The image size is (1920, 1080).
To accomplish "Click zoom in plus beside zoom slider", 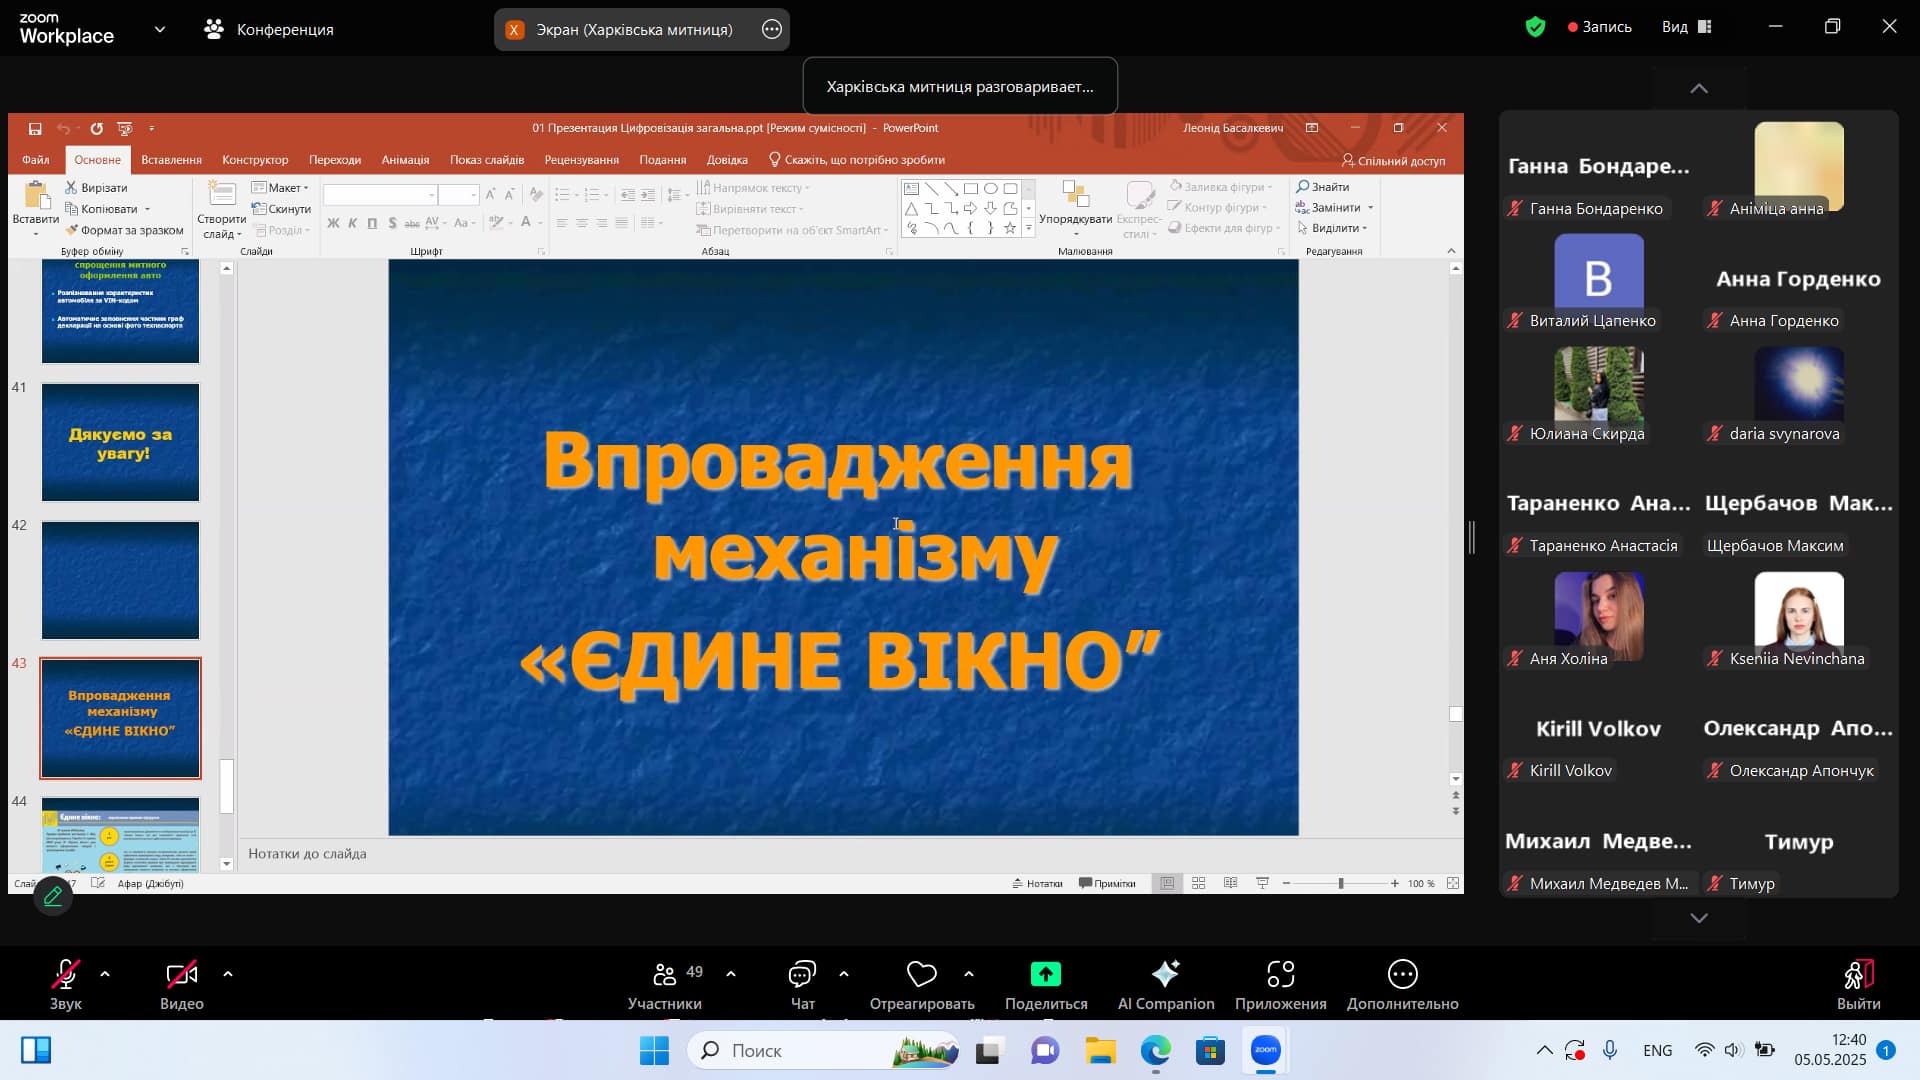I will pyautogui.click(x=1395, y=884).
